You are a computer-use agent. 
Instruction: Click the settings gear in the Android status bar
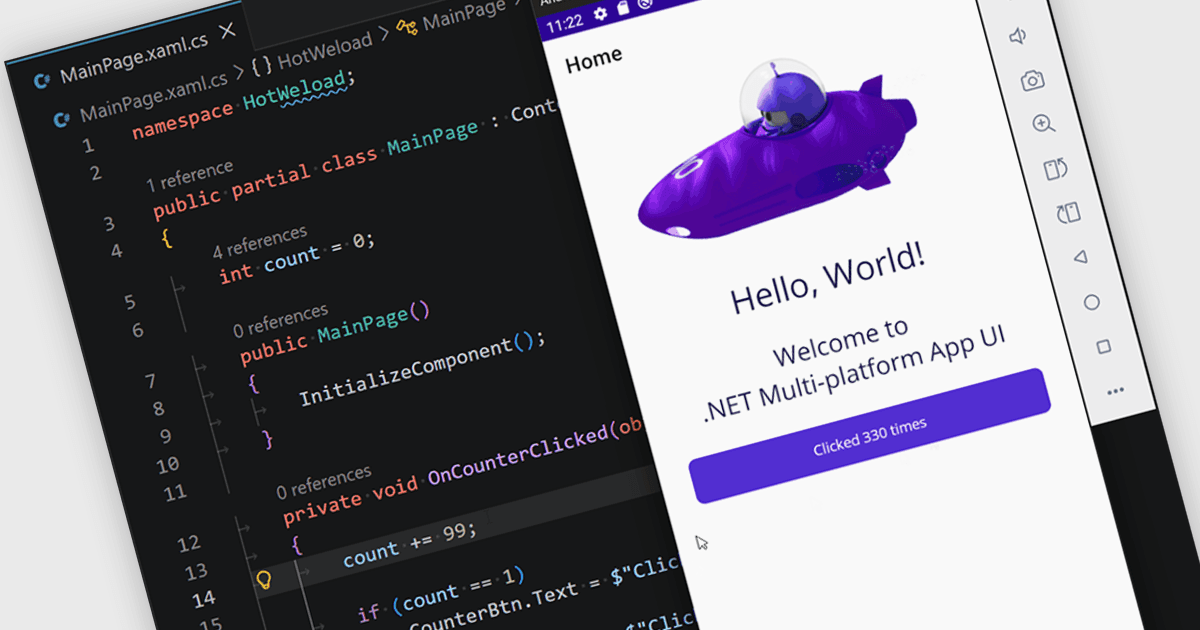[600, 14]
